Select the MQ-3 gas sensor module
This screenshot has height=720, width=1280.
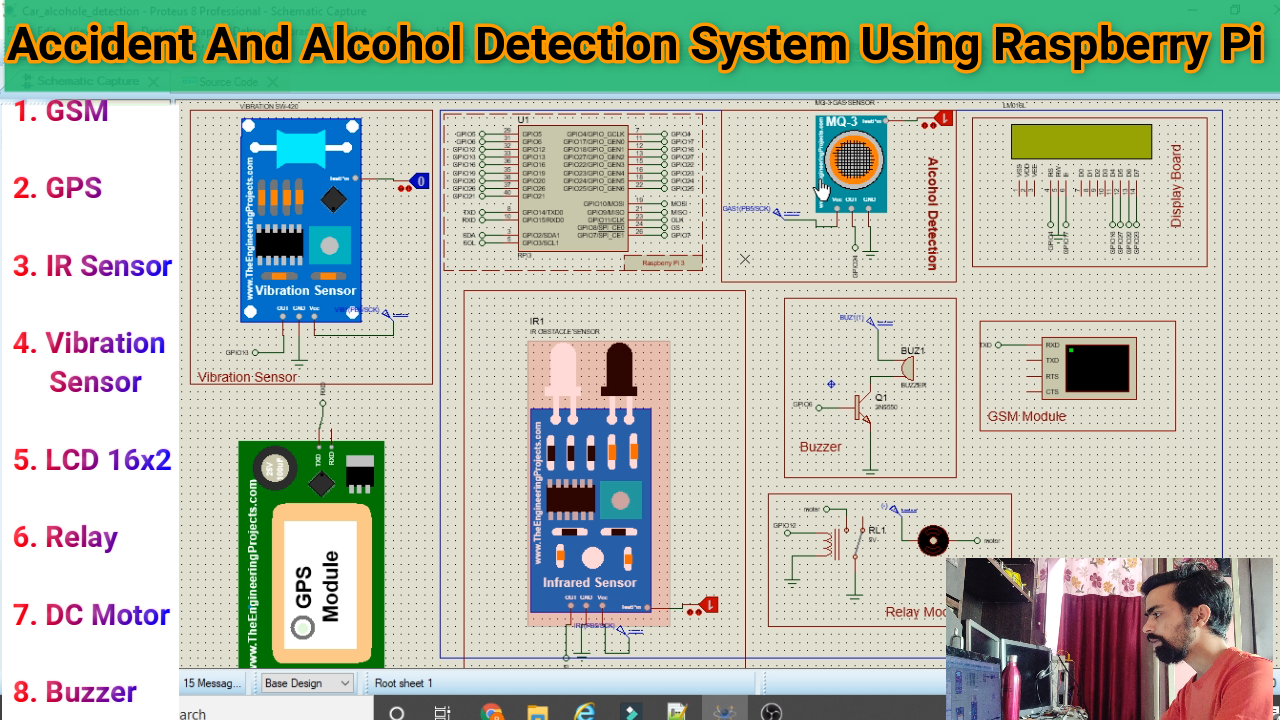[850, 163]
